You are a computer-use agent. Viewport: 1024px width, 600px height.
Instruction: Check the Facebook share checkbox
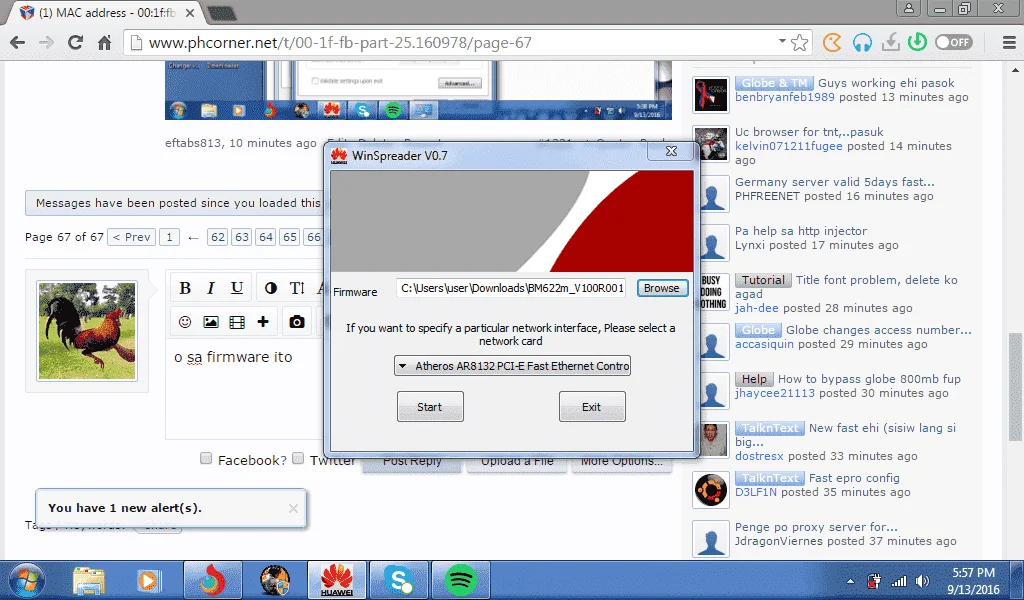pyautogui.click(x=206, y=458)
